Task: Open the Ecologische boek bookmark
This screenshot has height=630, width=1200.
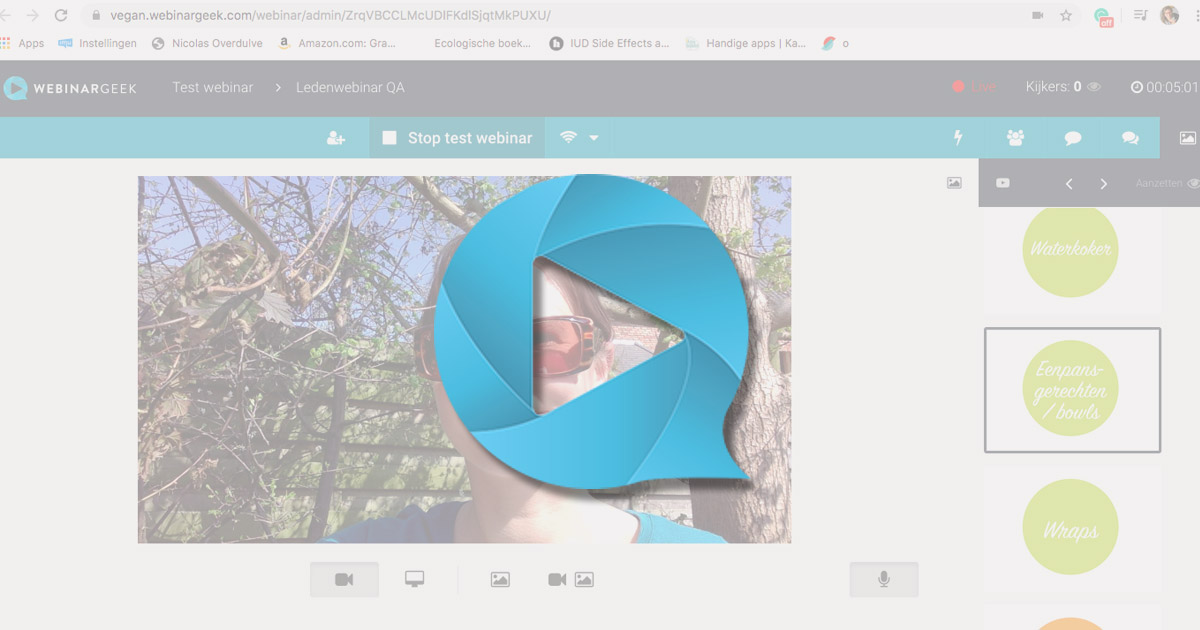Action: click(482, 43)
